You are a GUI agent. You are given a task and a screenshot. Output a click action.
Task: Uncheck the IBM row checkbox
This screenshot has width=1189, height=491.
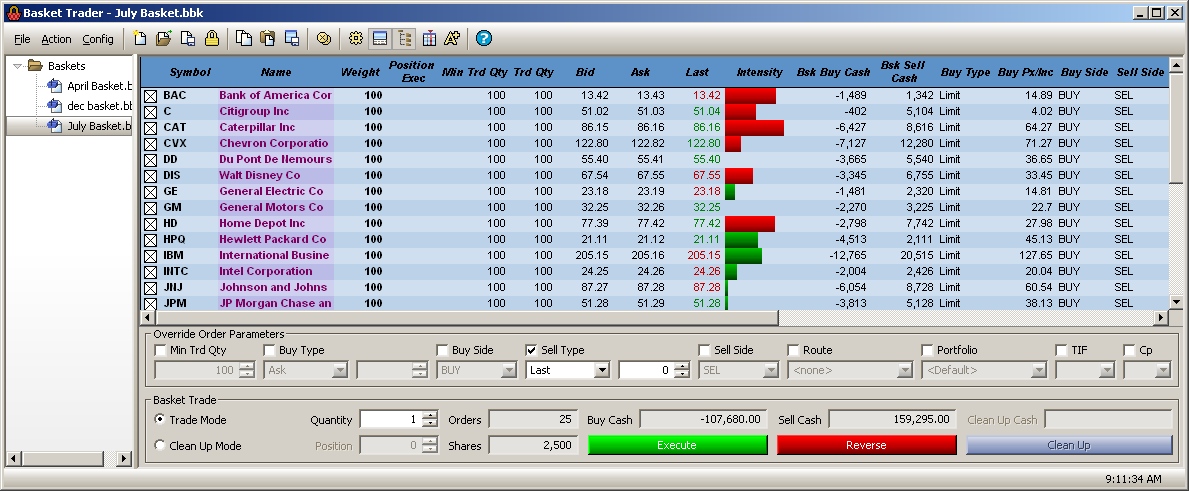(150, 255)
